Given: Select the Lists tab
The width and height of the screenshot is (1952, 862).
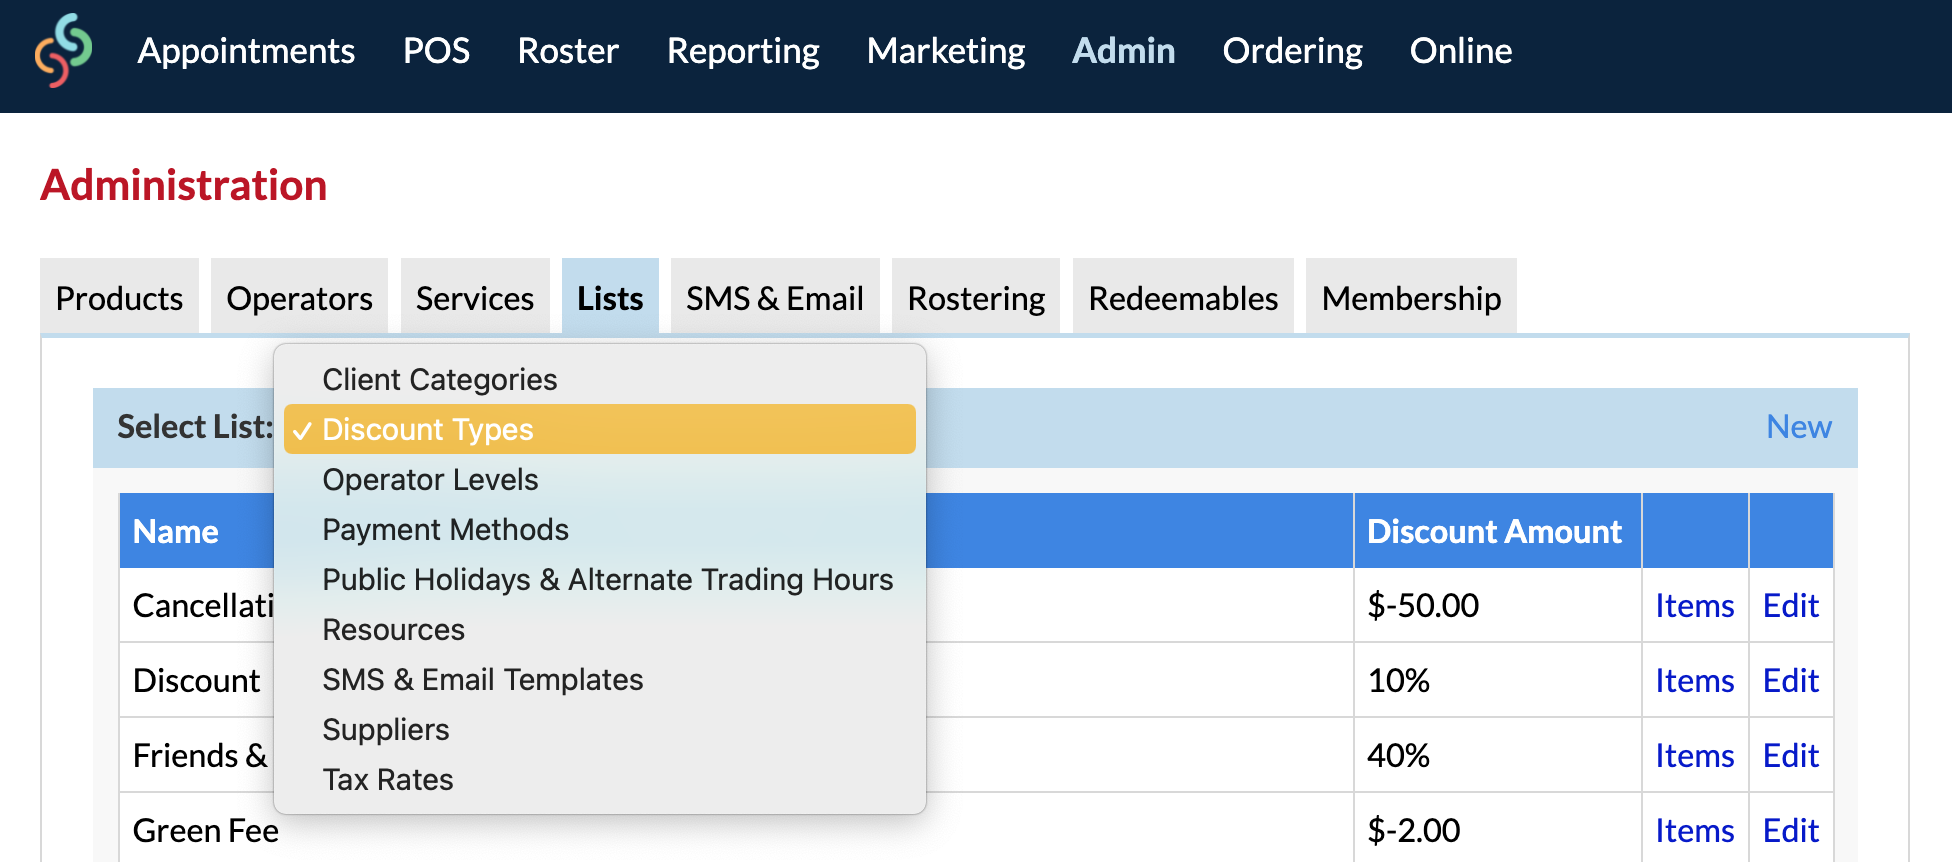Looking at the screenshot, I should point(610,297).
